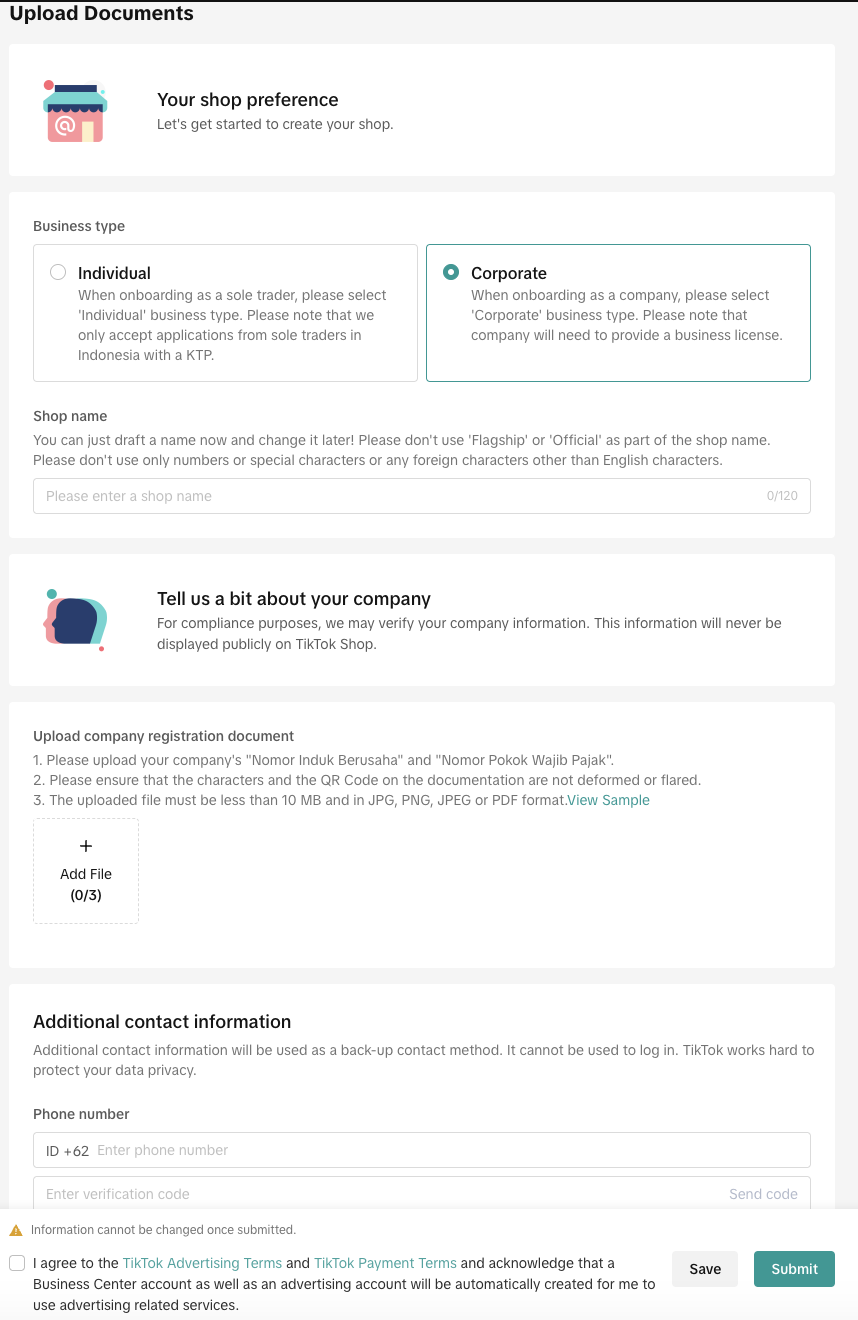
Task: Focus the phone number input field
Action: 450,1150
